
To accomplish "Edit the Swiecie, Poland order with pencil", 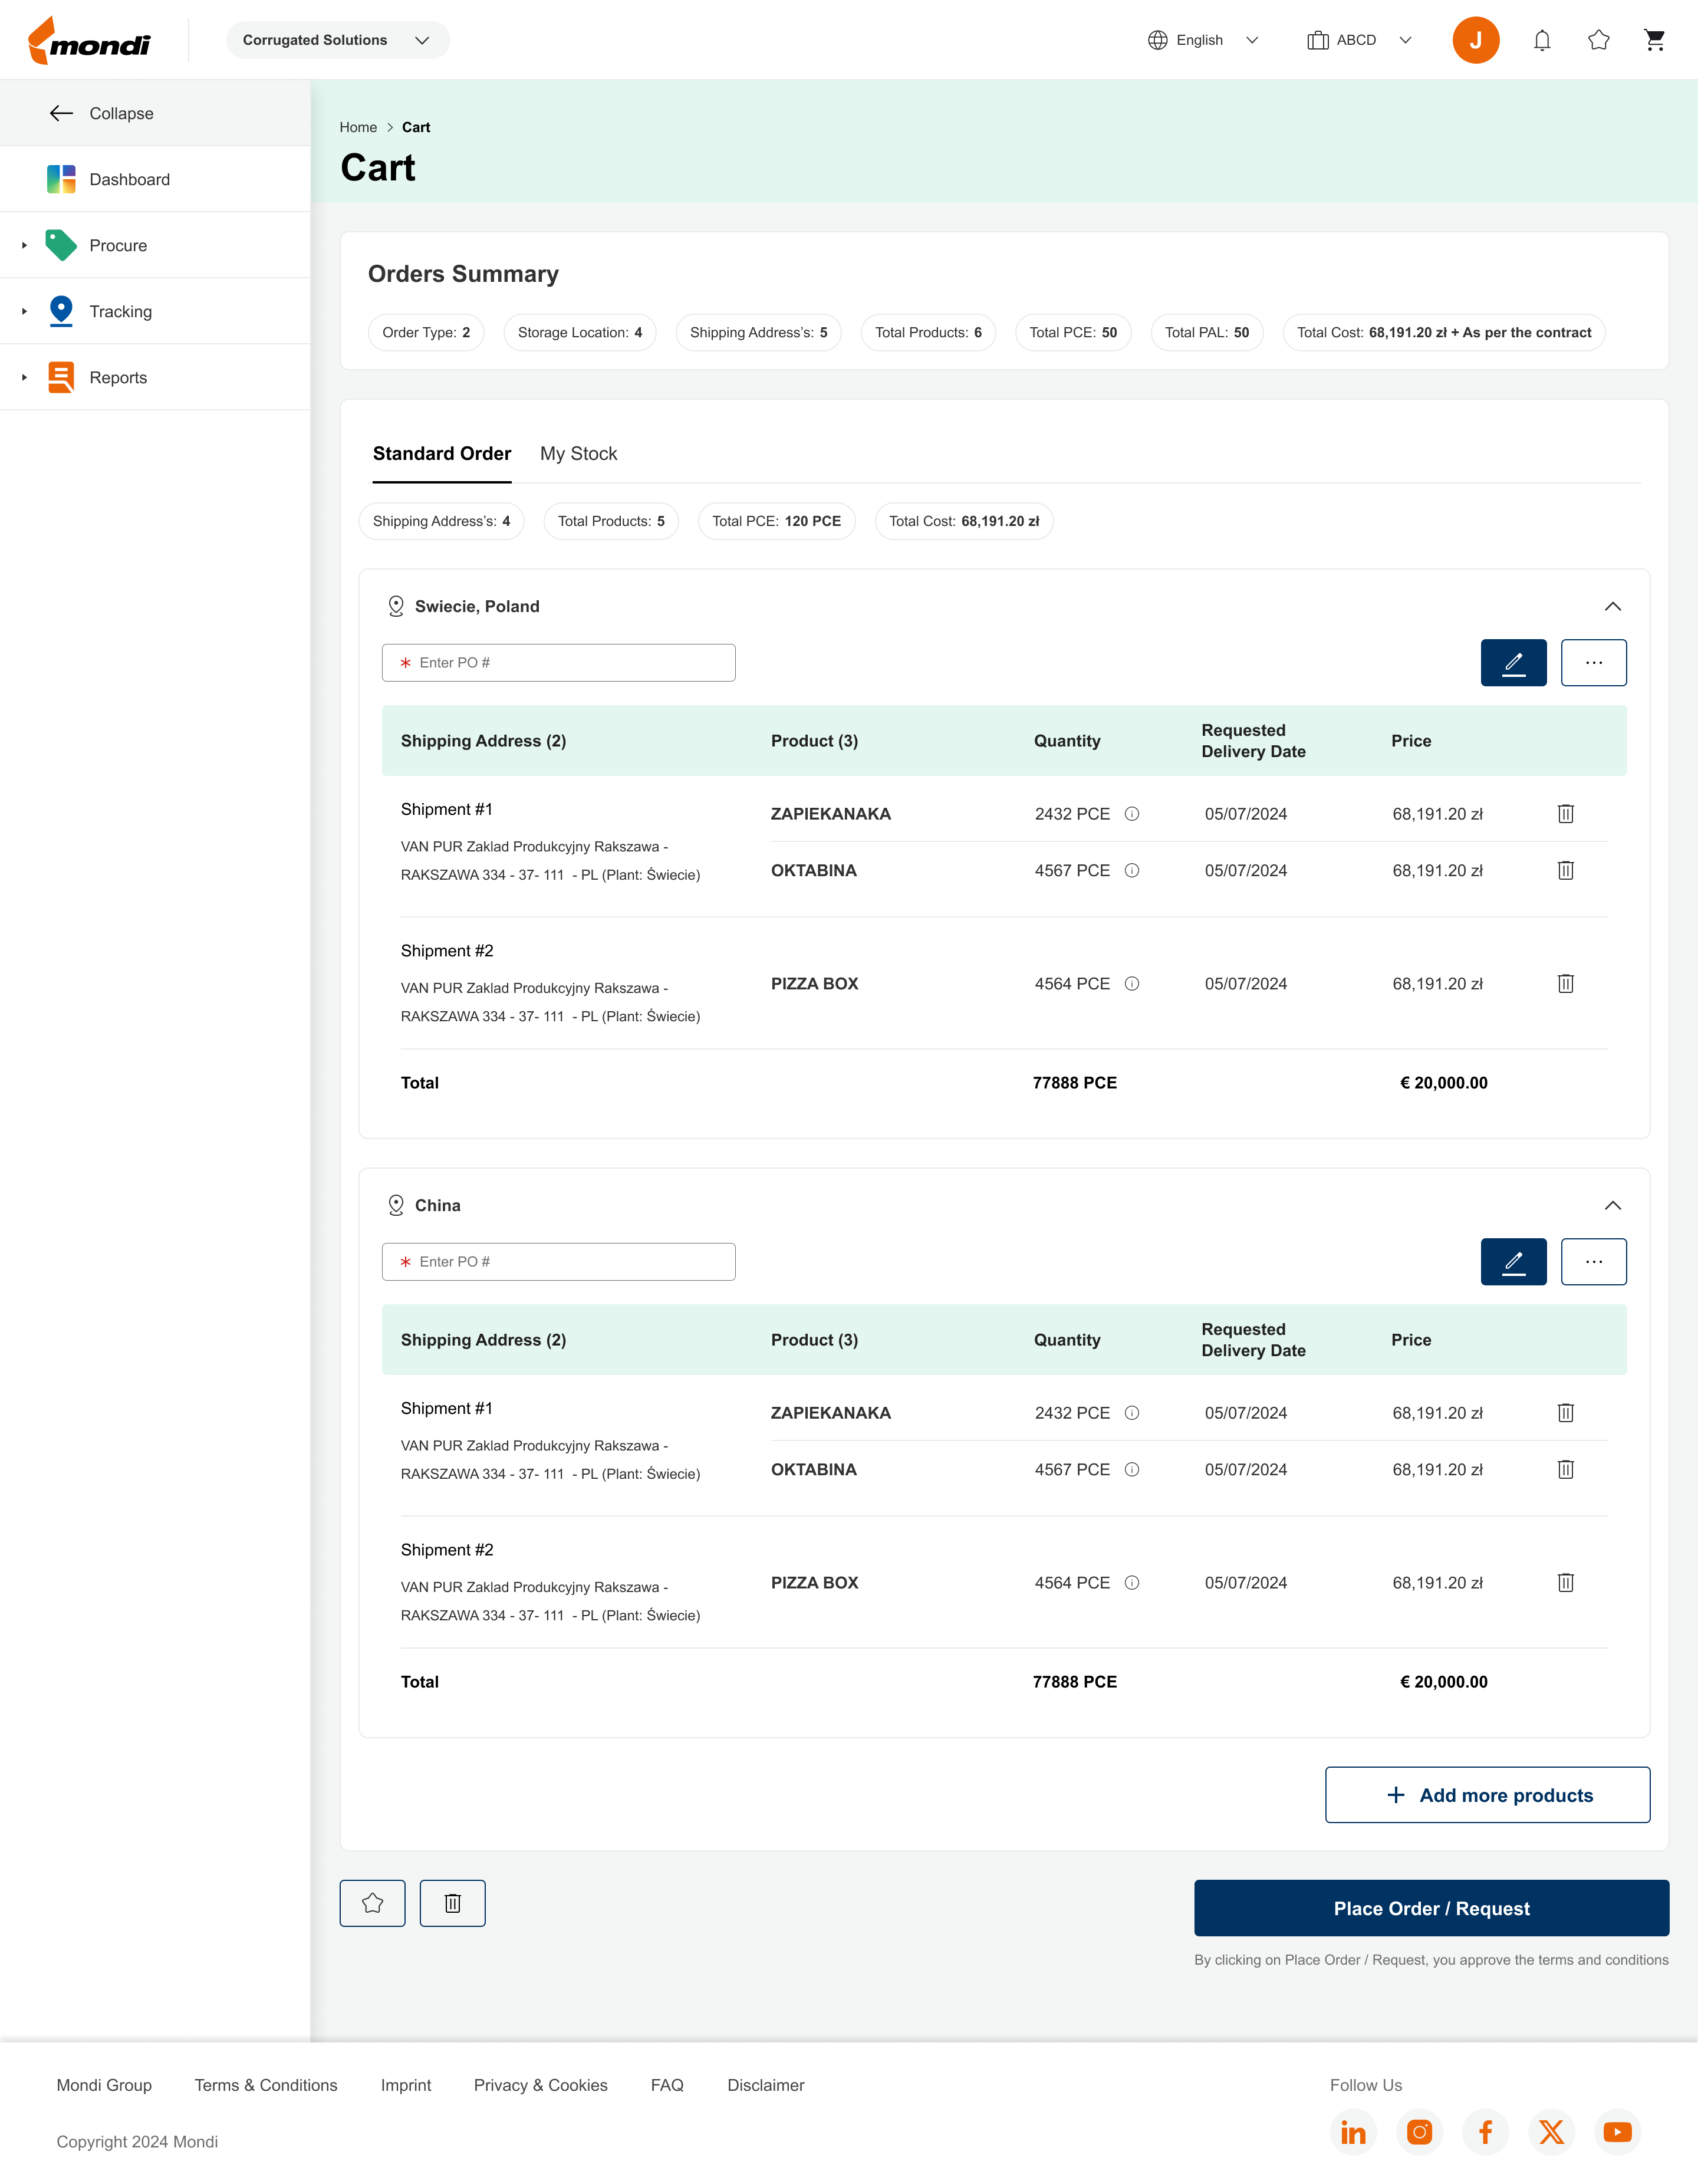I will pos(1513,662).
